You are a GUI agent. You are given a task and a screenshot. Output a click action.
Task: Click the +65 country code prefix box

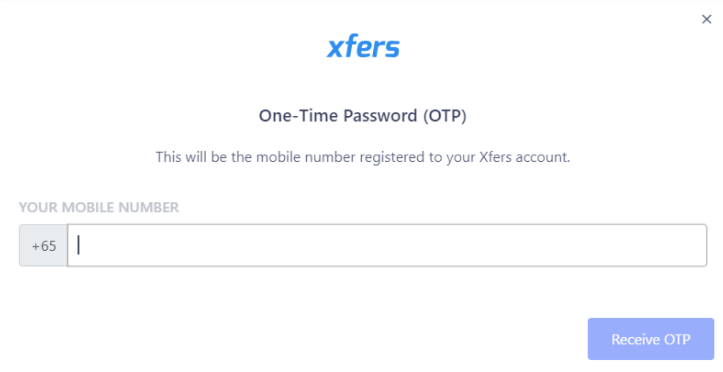coord(43,245)
